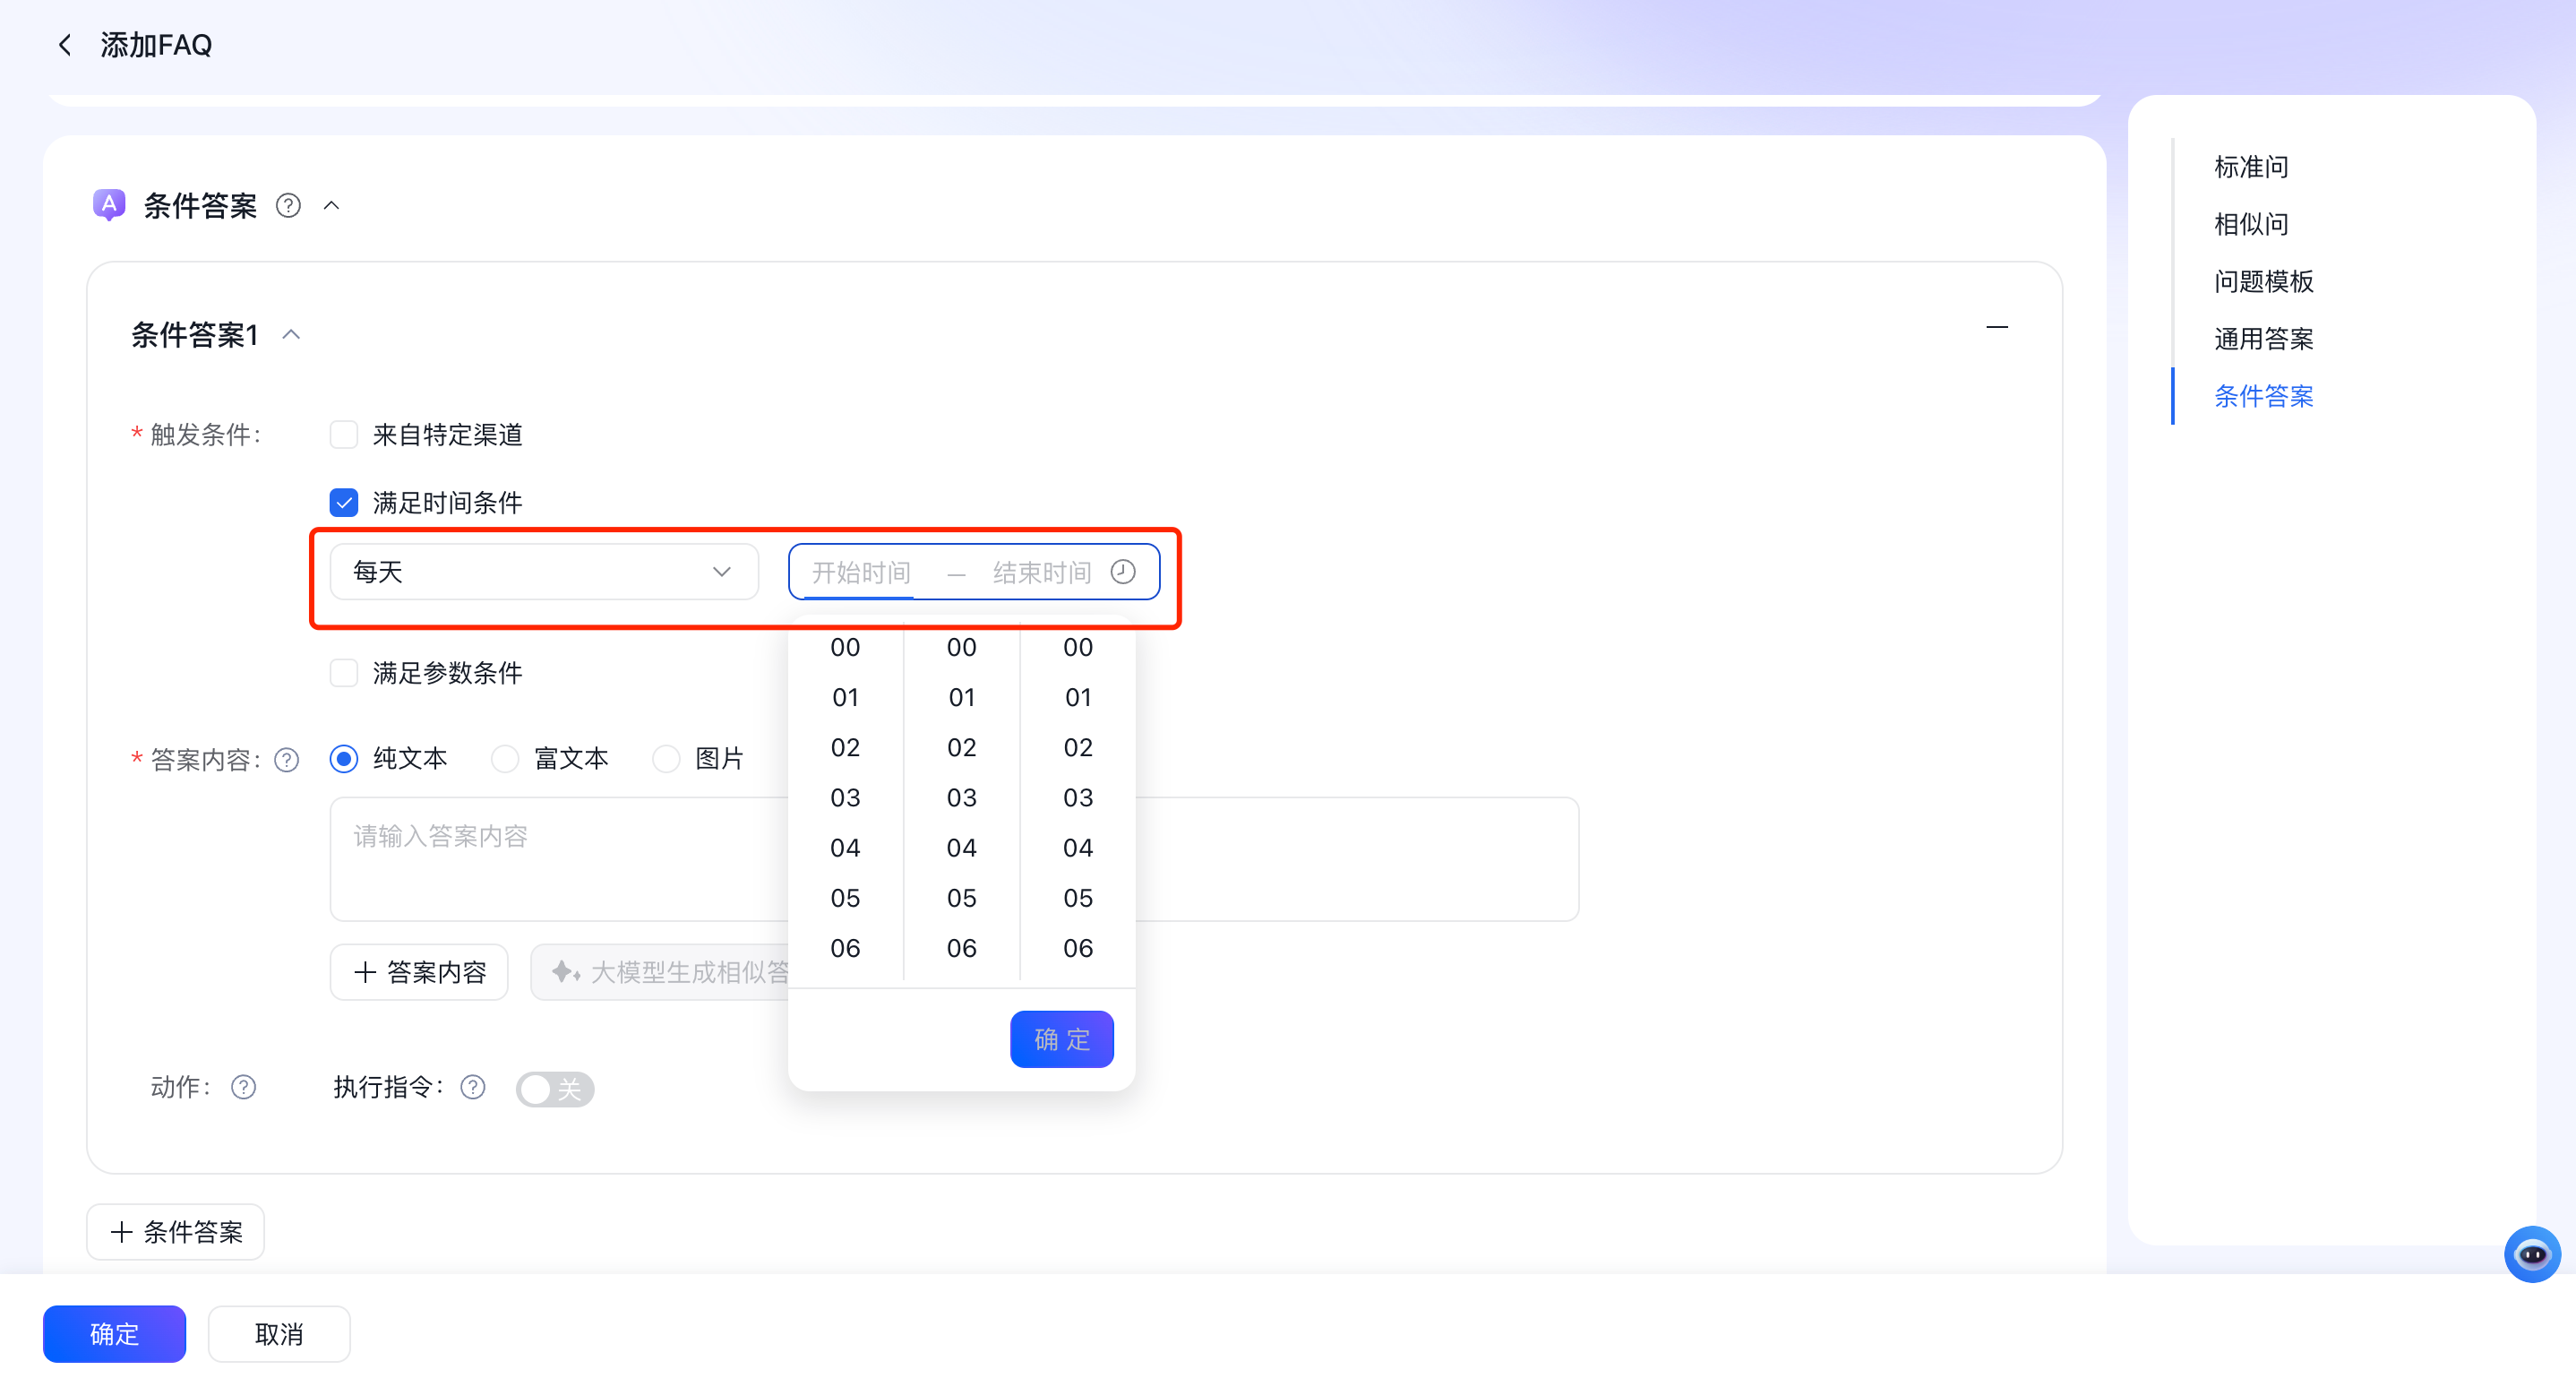Click the clock icon in time range field
Image resolution: width=2576 pixels, height=1387 pixels.
click(1123, 572)
